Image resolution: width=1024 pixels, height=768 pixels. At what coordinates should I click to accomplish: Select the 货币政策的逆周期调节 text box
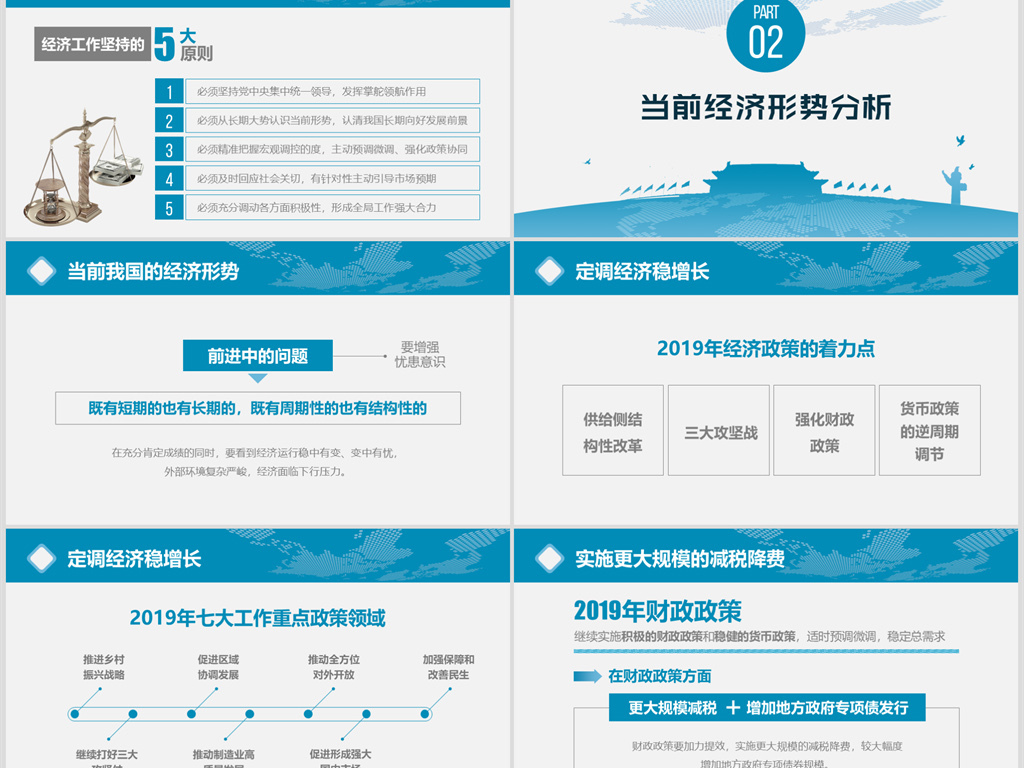(x=928, y=429)
